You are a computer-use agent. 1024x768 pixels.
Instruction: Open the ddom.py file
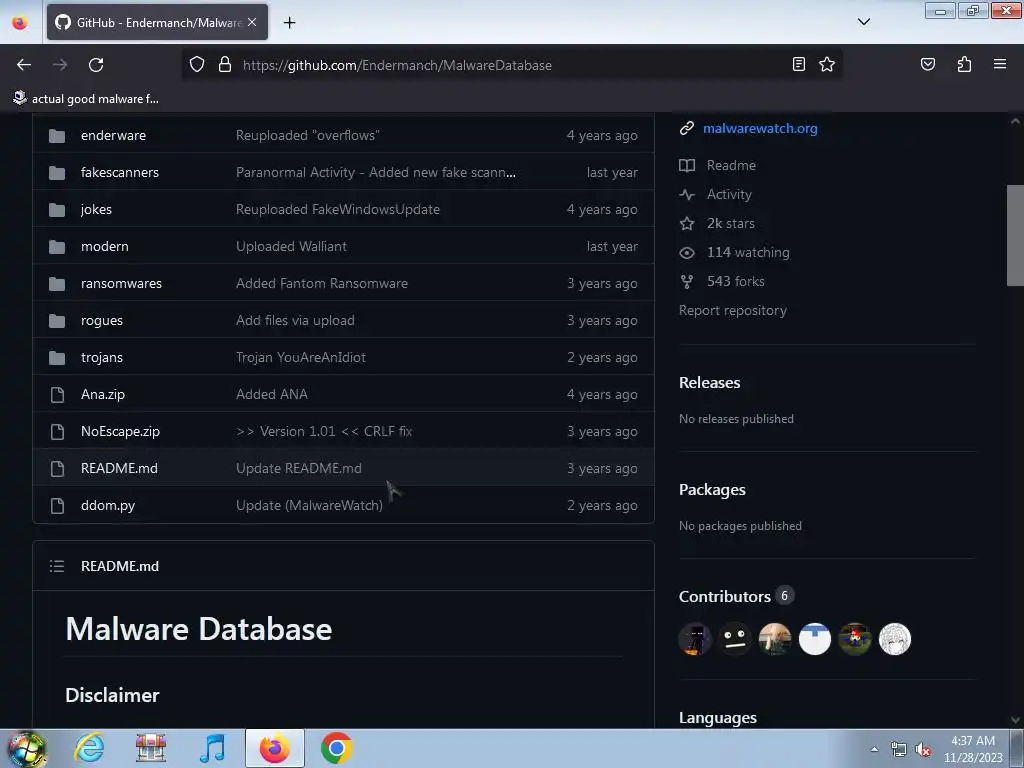[x=108, y=505]
